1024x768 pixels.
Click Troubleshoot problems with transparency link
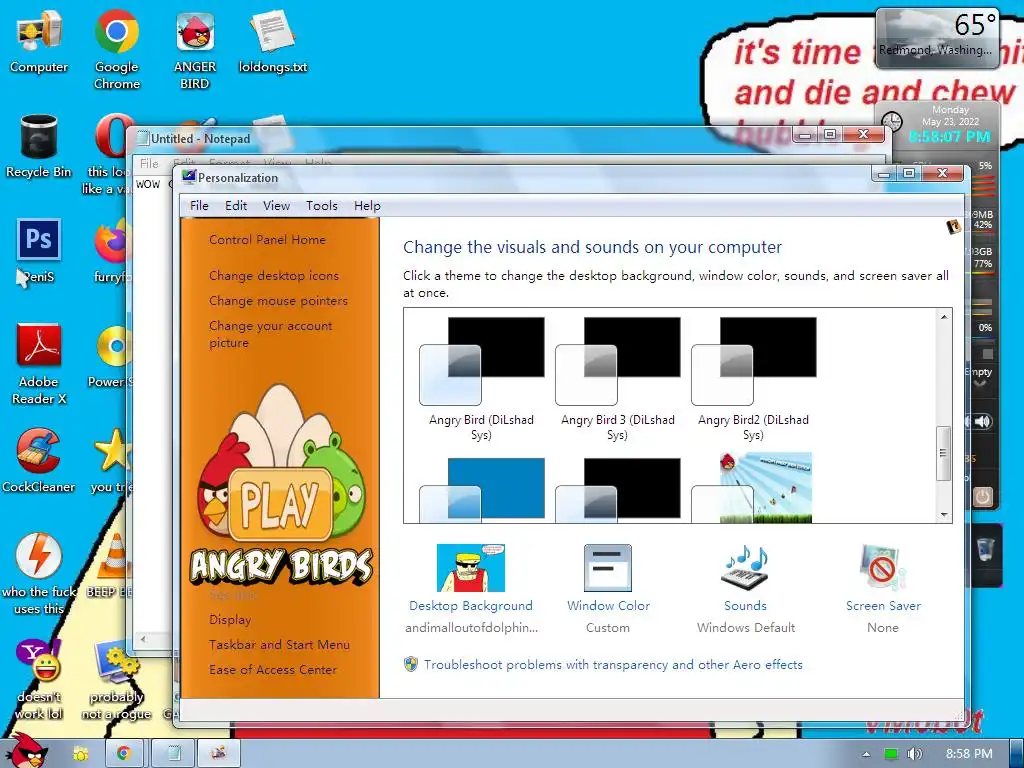[613, 665]
